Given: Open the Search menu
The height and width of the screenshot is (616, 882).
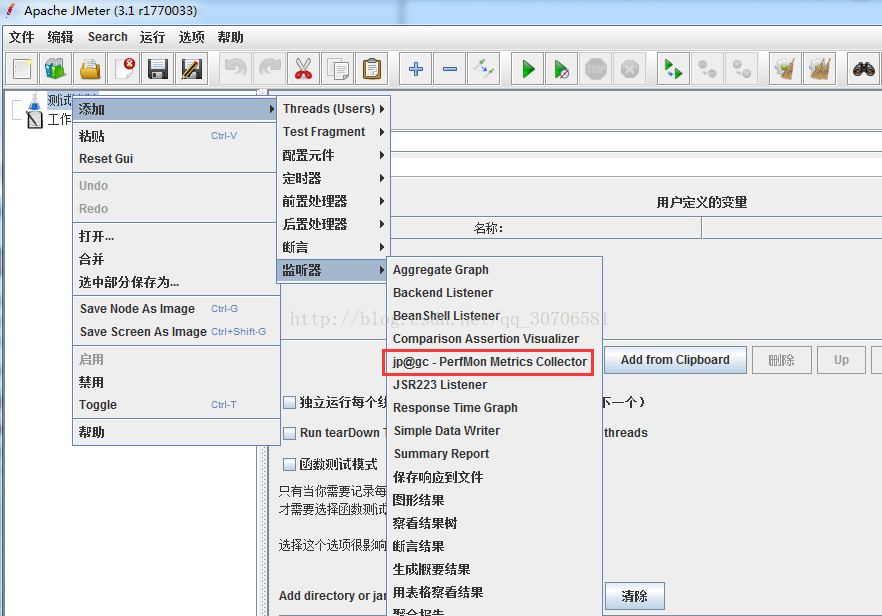Looking at the screenshot, I should coord(107,37).
